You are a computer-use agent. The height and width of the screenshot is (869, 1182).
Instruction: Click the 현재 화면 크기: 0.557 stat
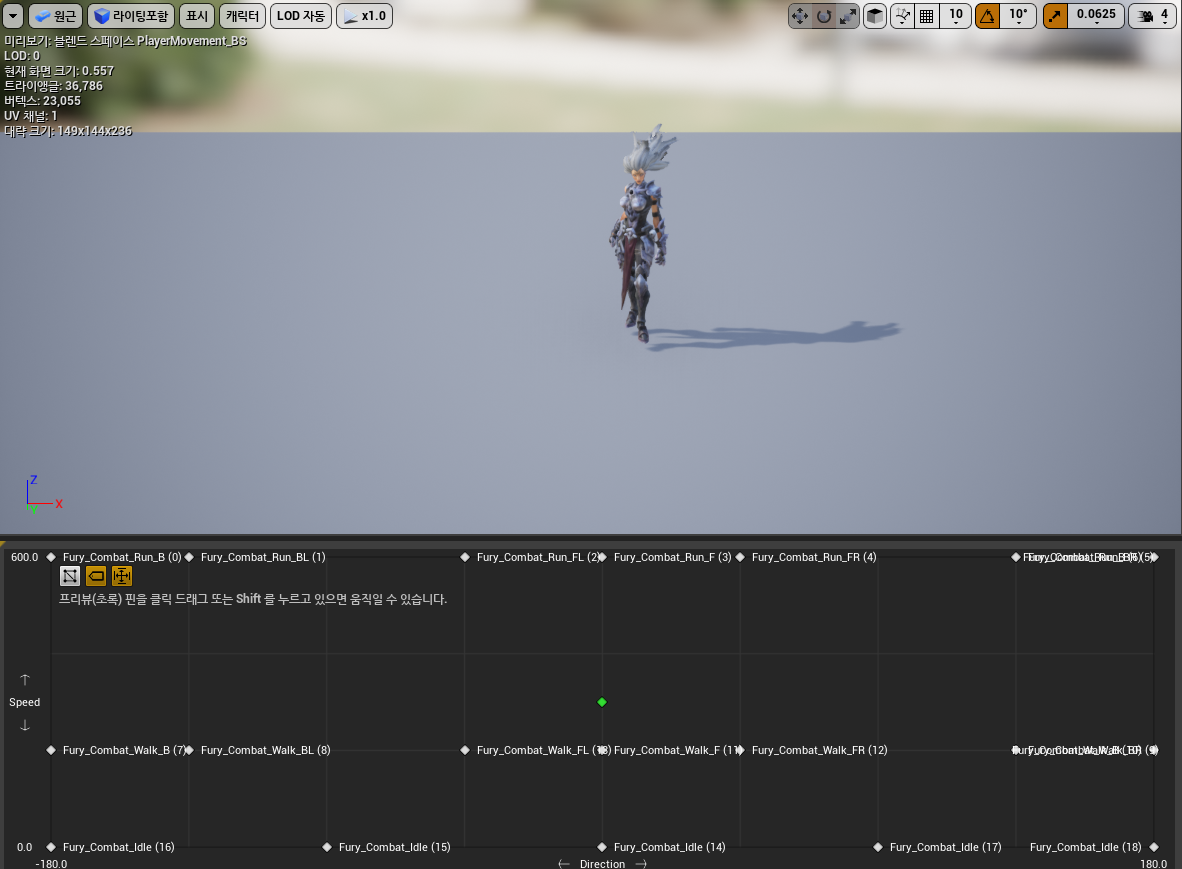pos(59,71)
